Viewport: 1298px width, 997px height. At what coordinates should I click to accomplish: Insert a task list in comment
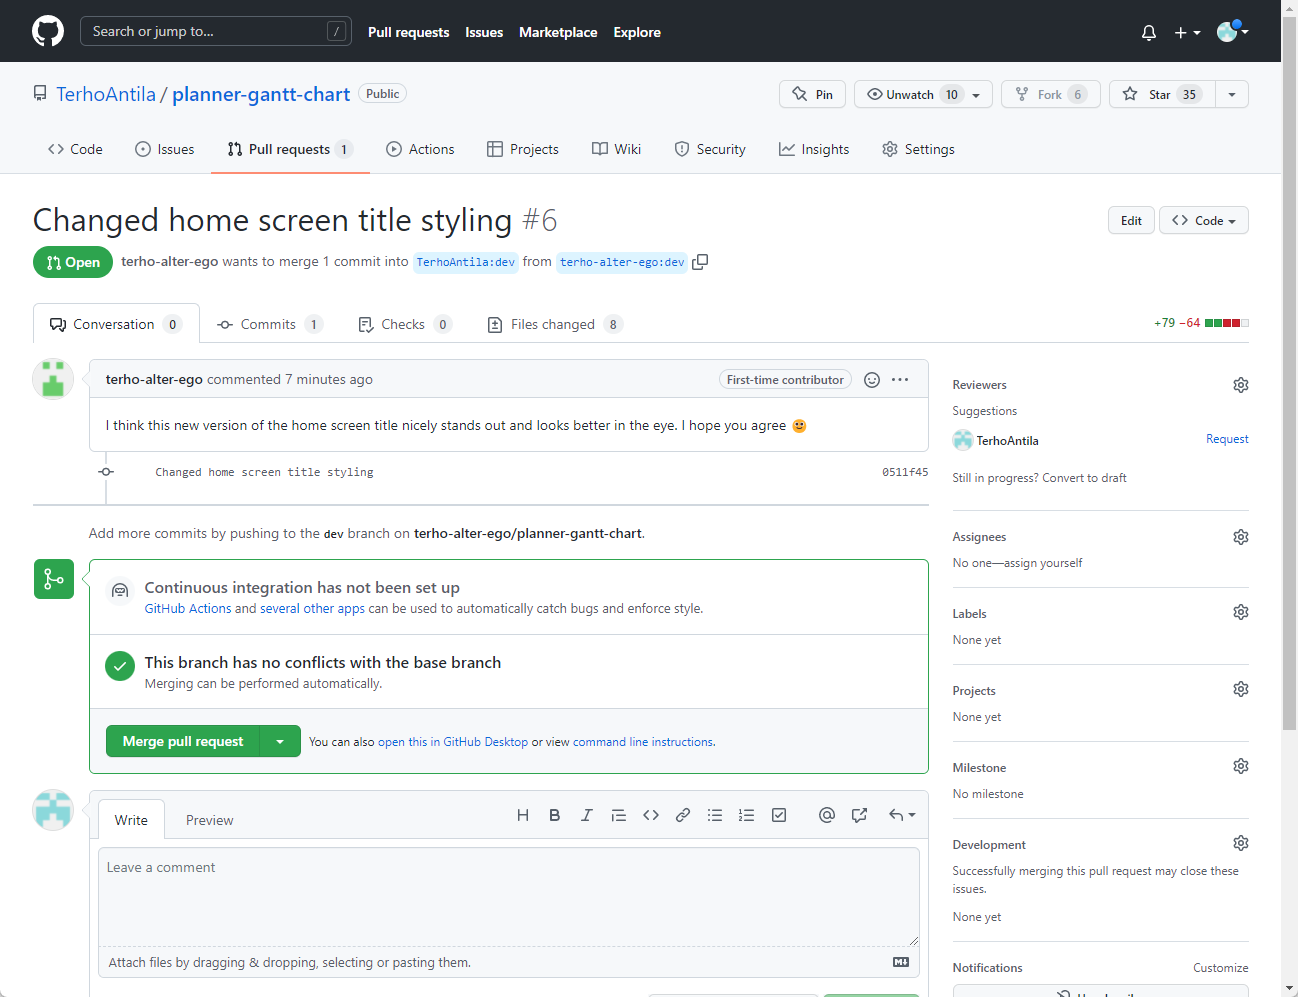(779, 815)
